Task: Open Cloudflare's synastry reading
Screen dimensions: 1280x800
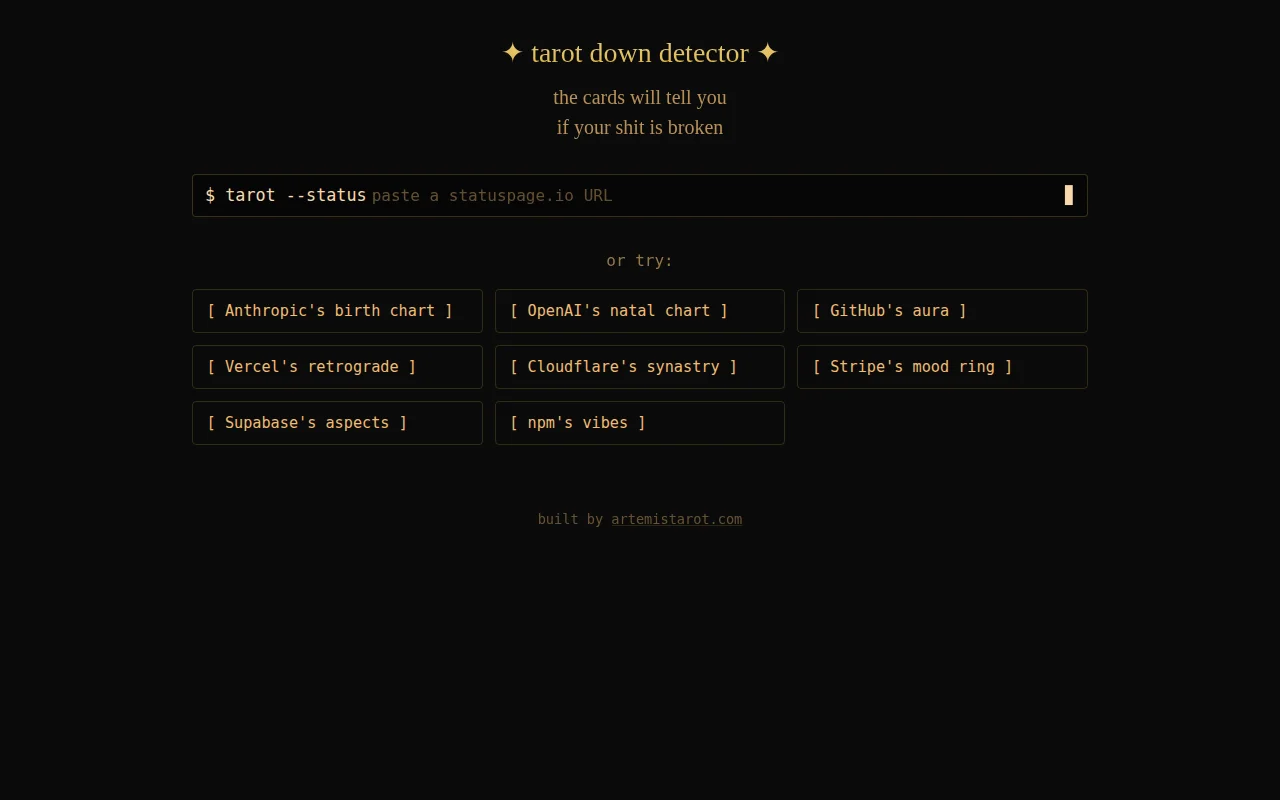Action: (x=640, y=367)
